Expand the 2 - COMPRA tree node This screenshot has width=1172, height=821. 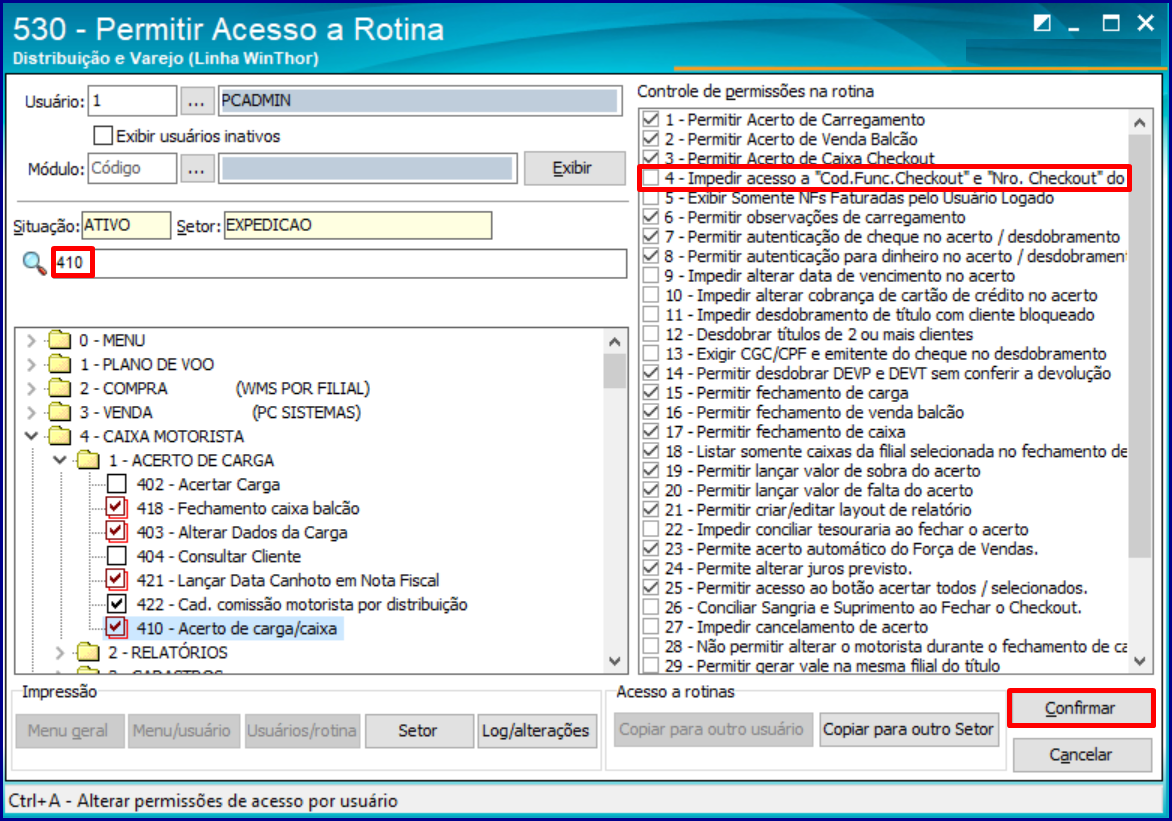[x=31, y=389]
